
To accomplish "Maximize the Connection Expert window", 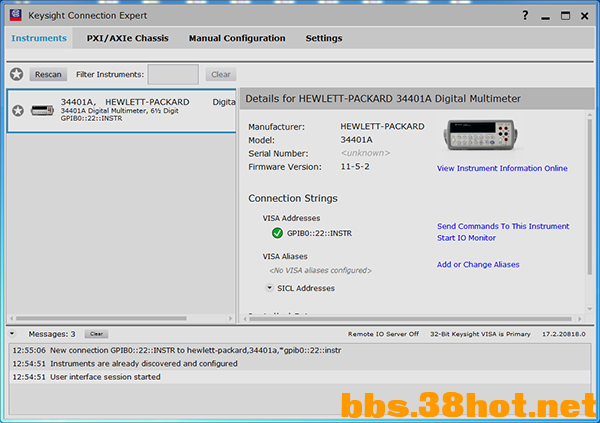I will (x=565, y=16).
